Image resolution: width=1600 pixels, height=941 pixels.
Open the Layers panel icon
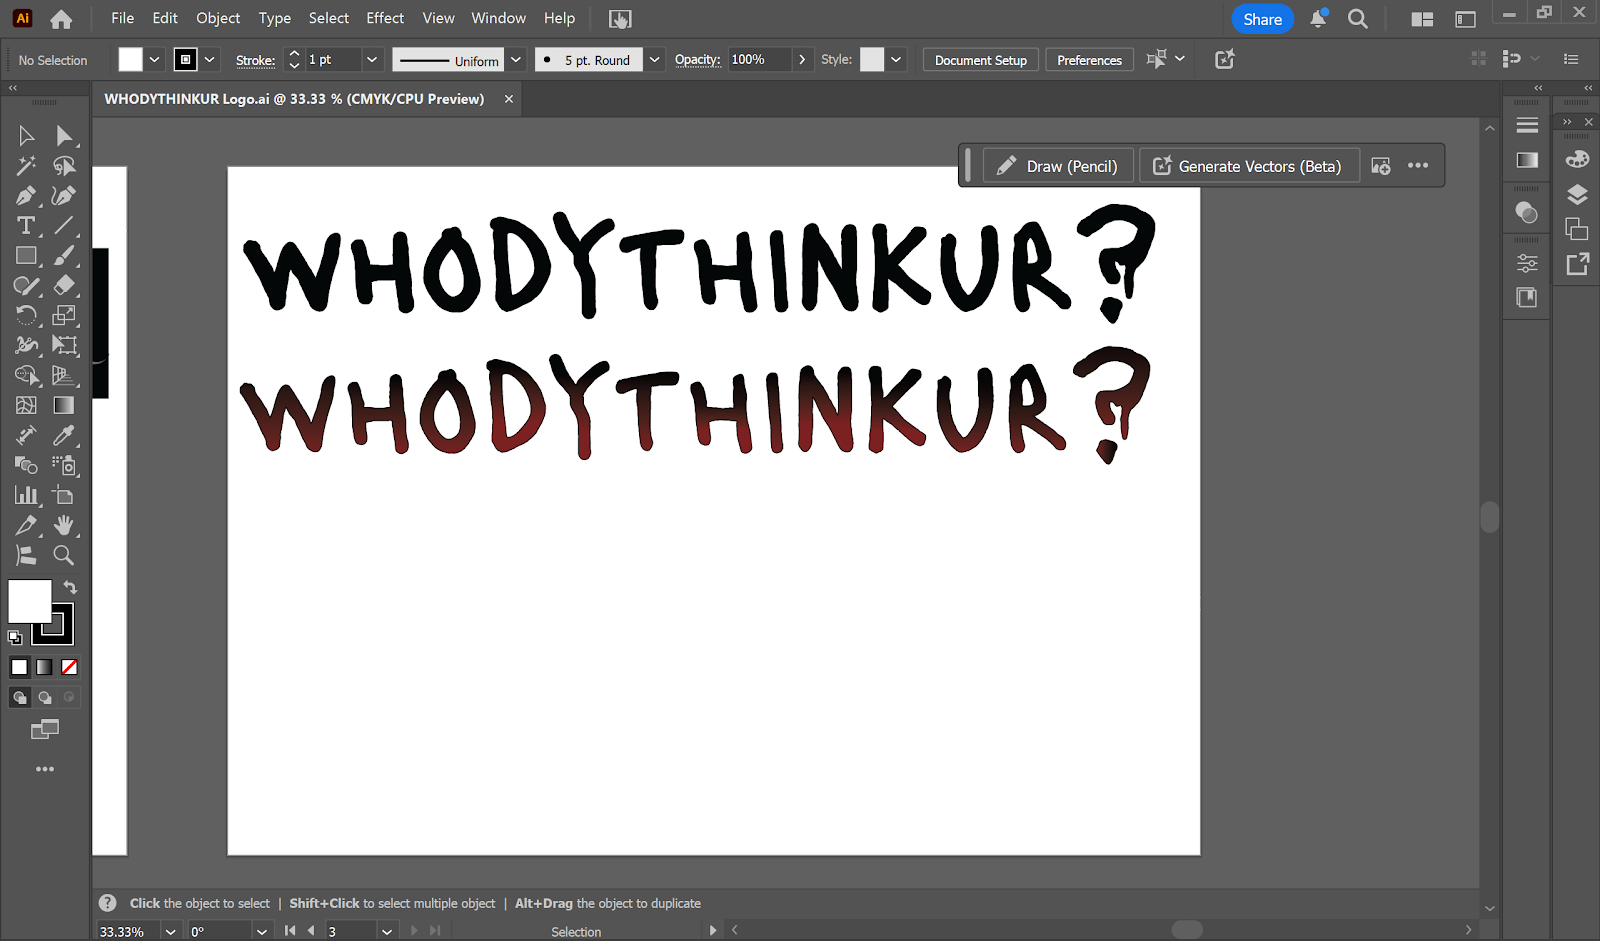tap(1577, 195)
